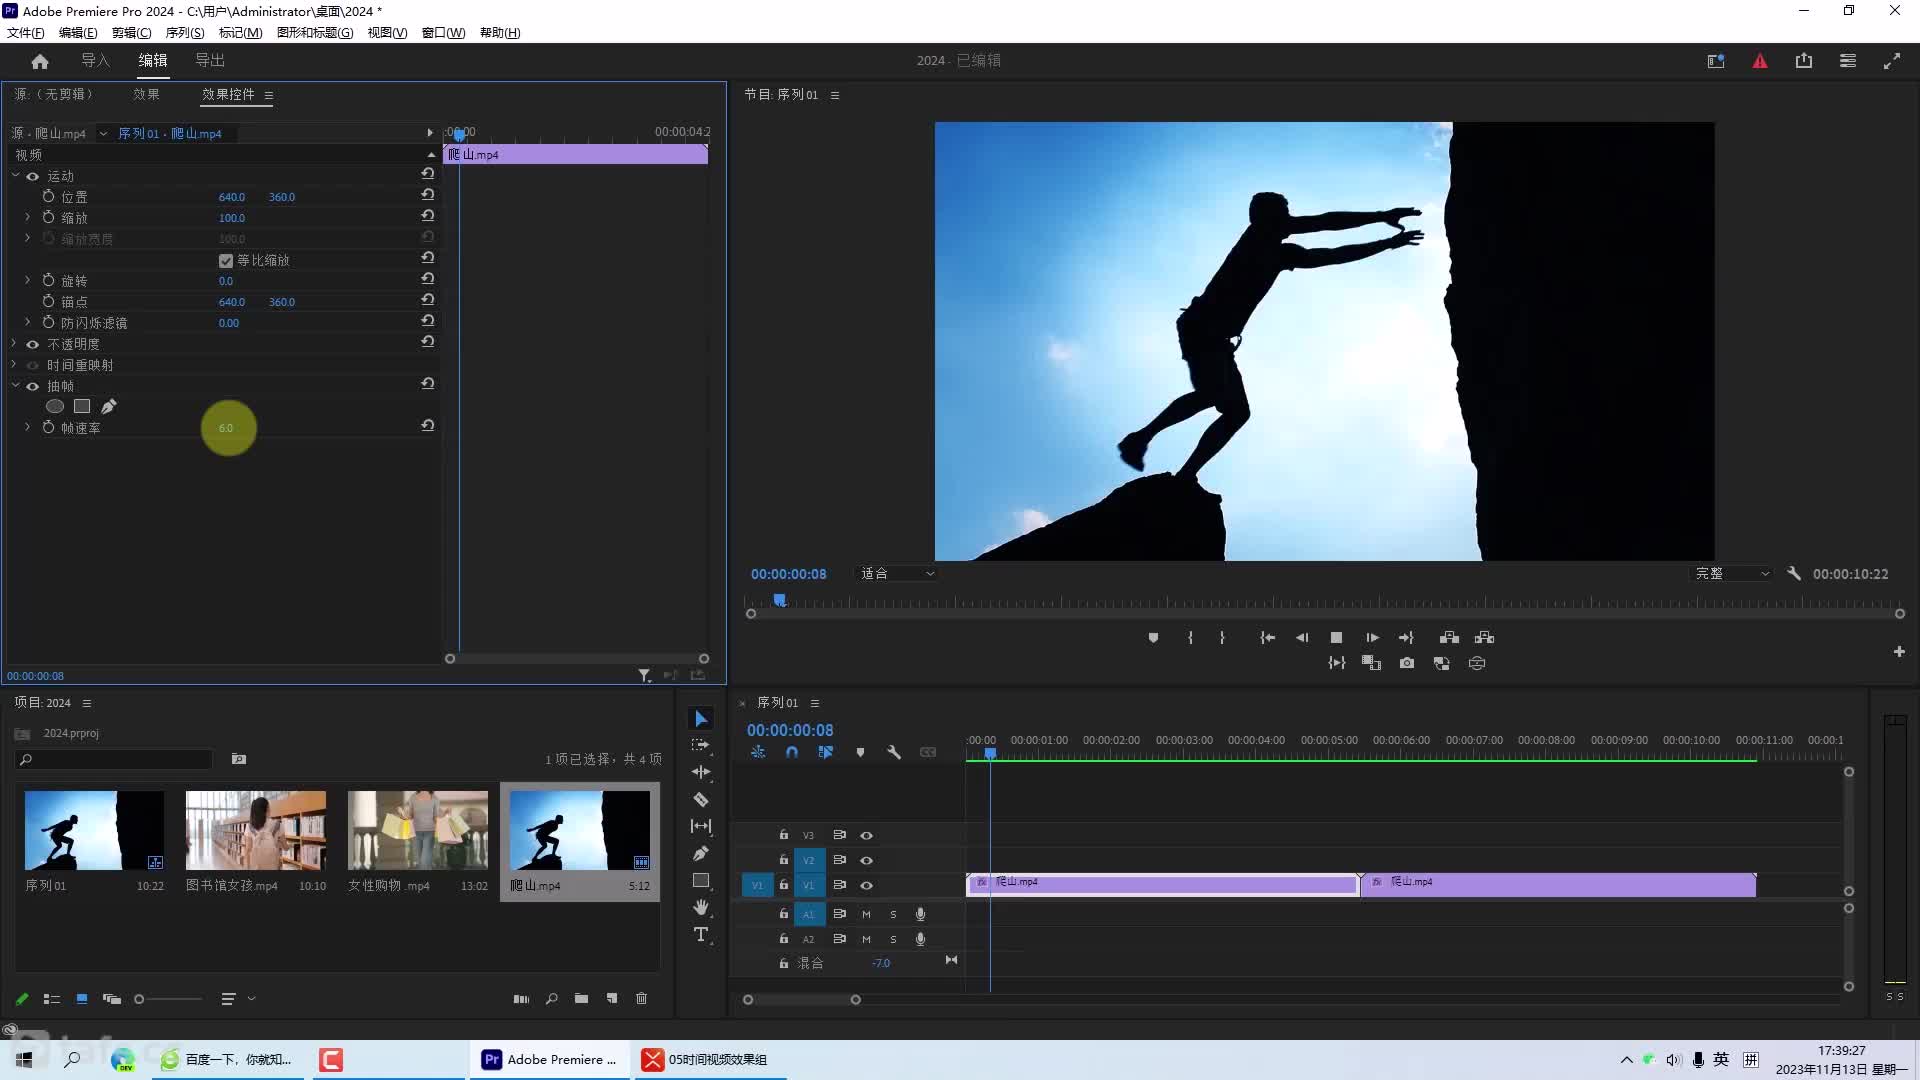This screenshot has height=1080, width=1920.
Task: Select the Razor tool
Action: [701, 799]
